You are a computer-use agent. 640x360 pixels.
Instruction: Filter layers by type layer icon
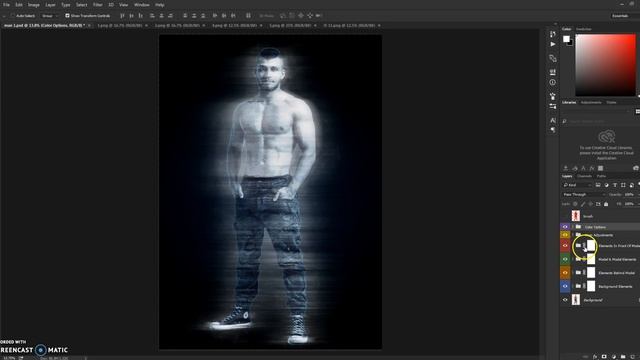pos(615,185)
